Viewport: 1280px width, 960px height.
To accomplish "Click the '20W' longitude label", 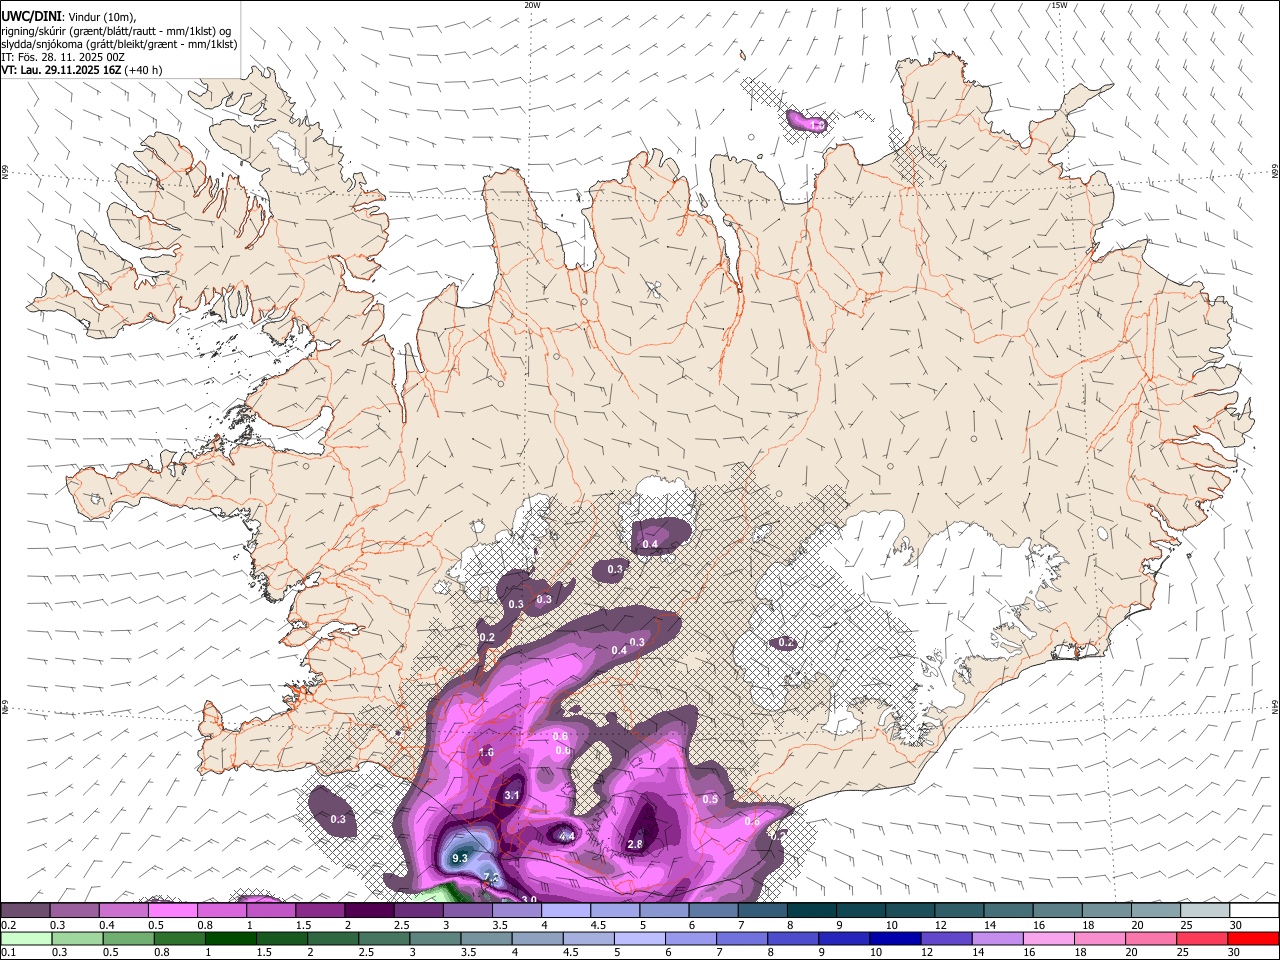I will pyautogui.click(x=532, y=5).
